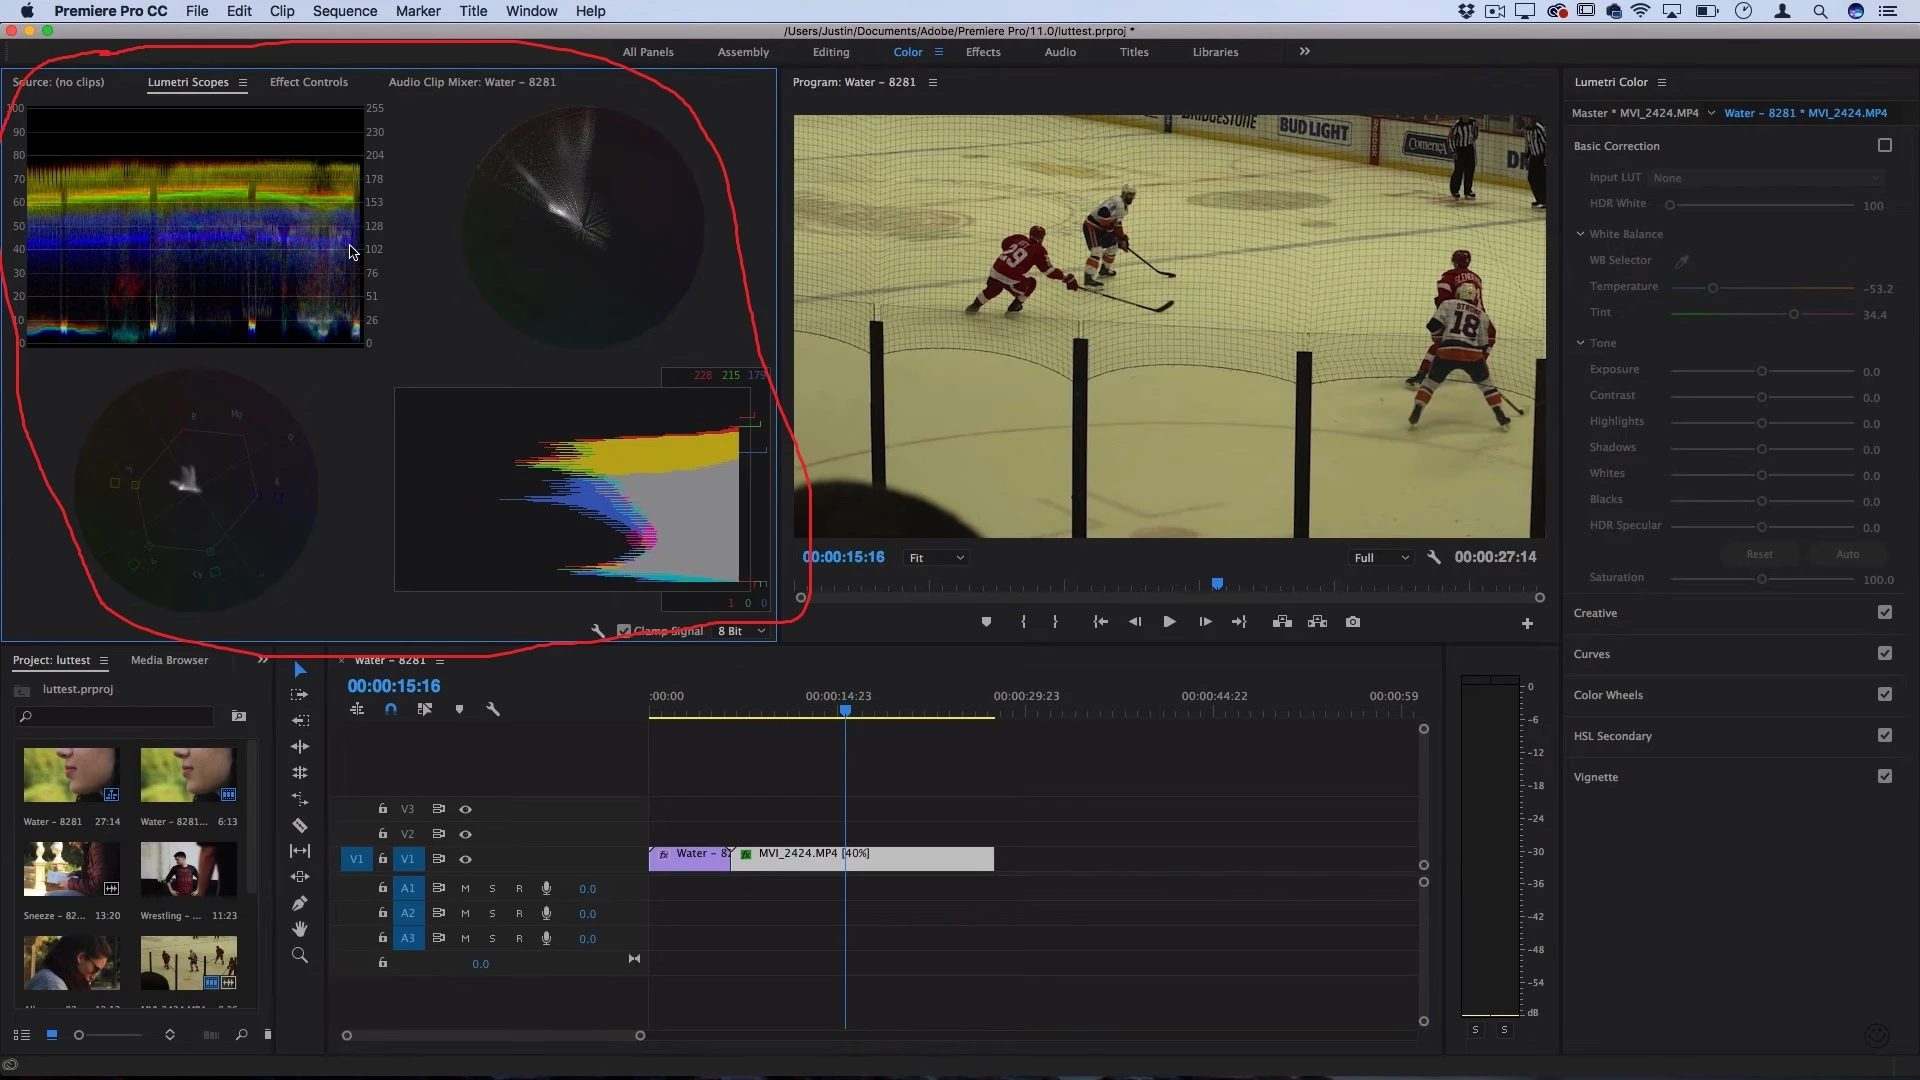The height and width of the screenshot is (1080, 1920).
Task: Click the Auto tone button
Action: pos(1847,554)
